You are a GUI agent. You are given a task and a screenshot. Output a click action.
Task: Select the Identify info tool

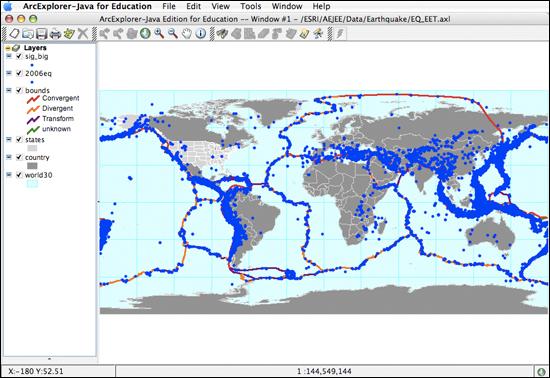[x=200, y=34]
